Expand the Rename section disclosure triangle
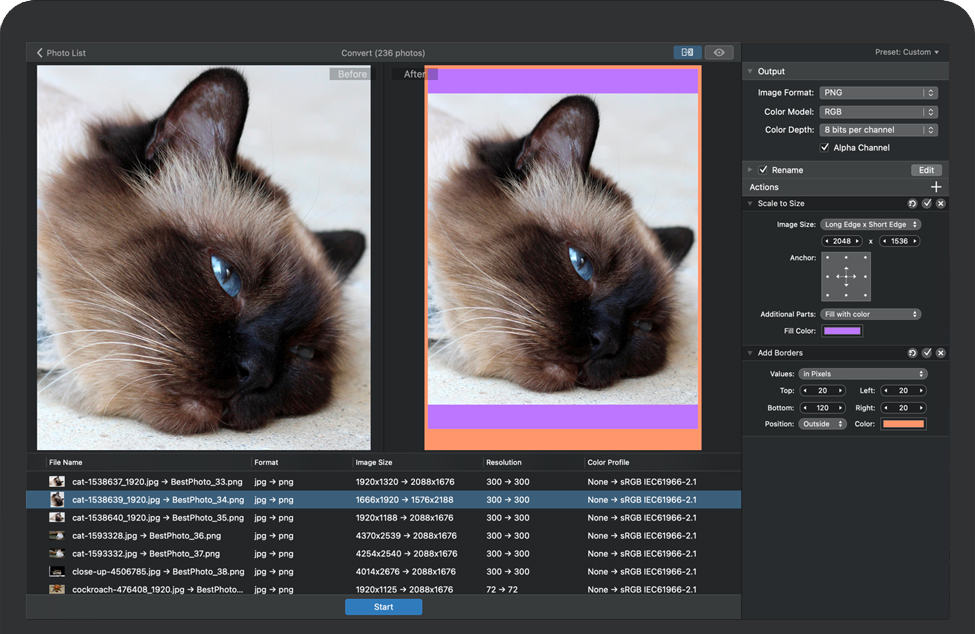The height and width of the screenshot is (634, 975). click(x=751, y=170)
